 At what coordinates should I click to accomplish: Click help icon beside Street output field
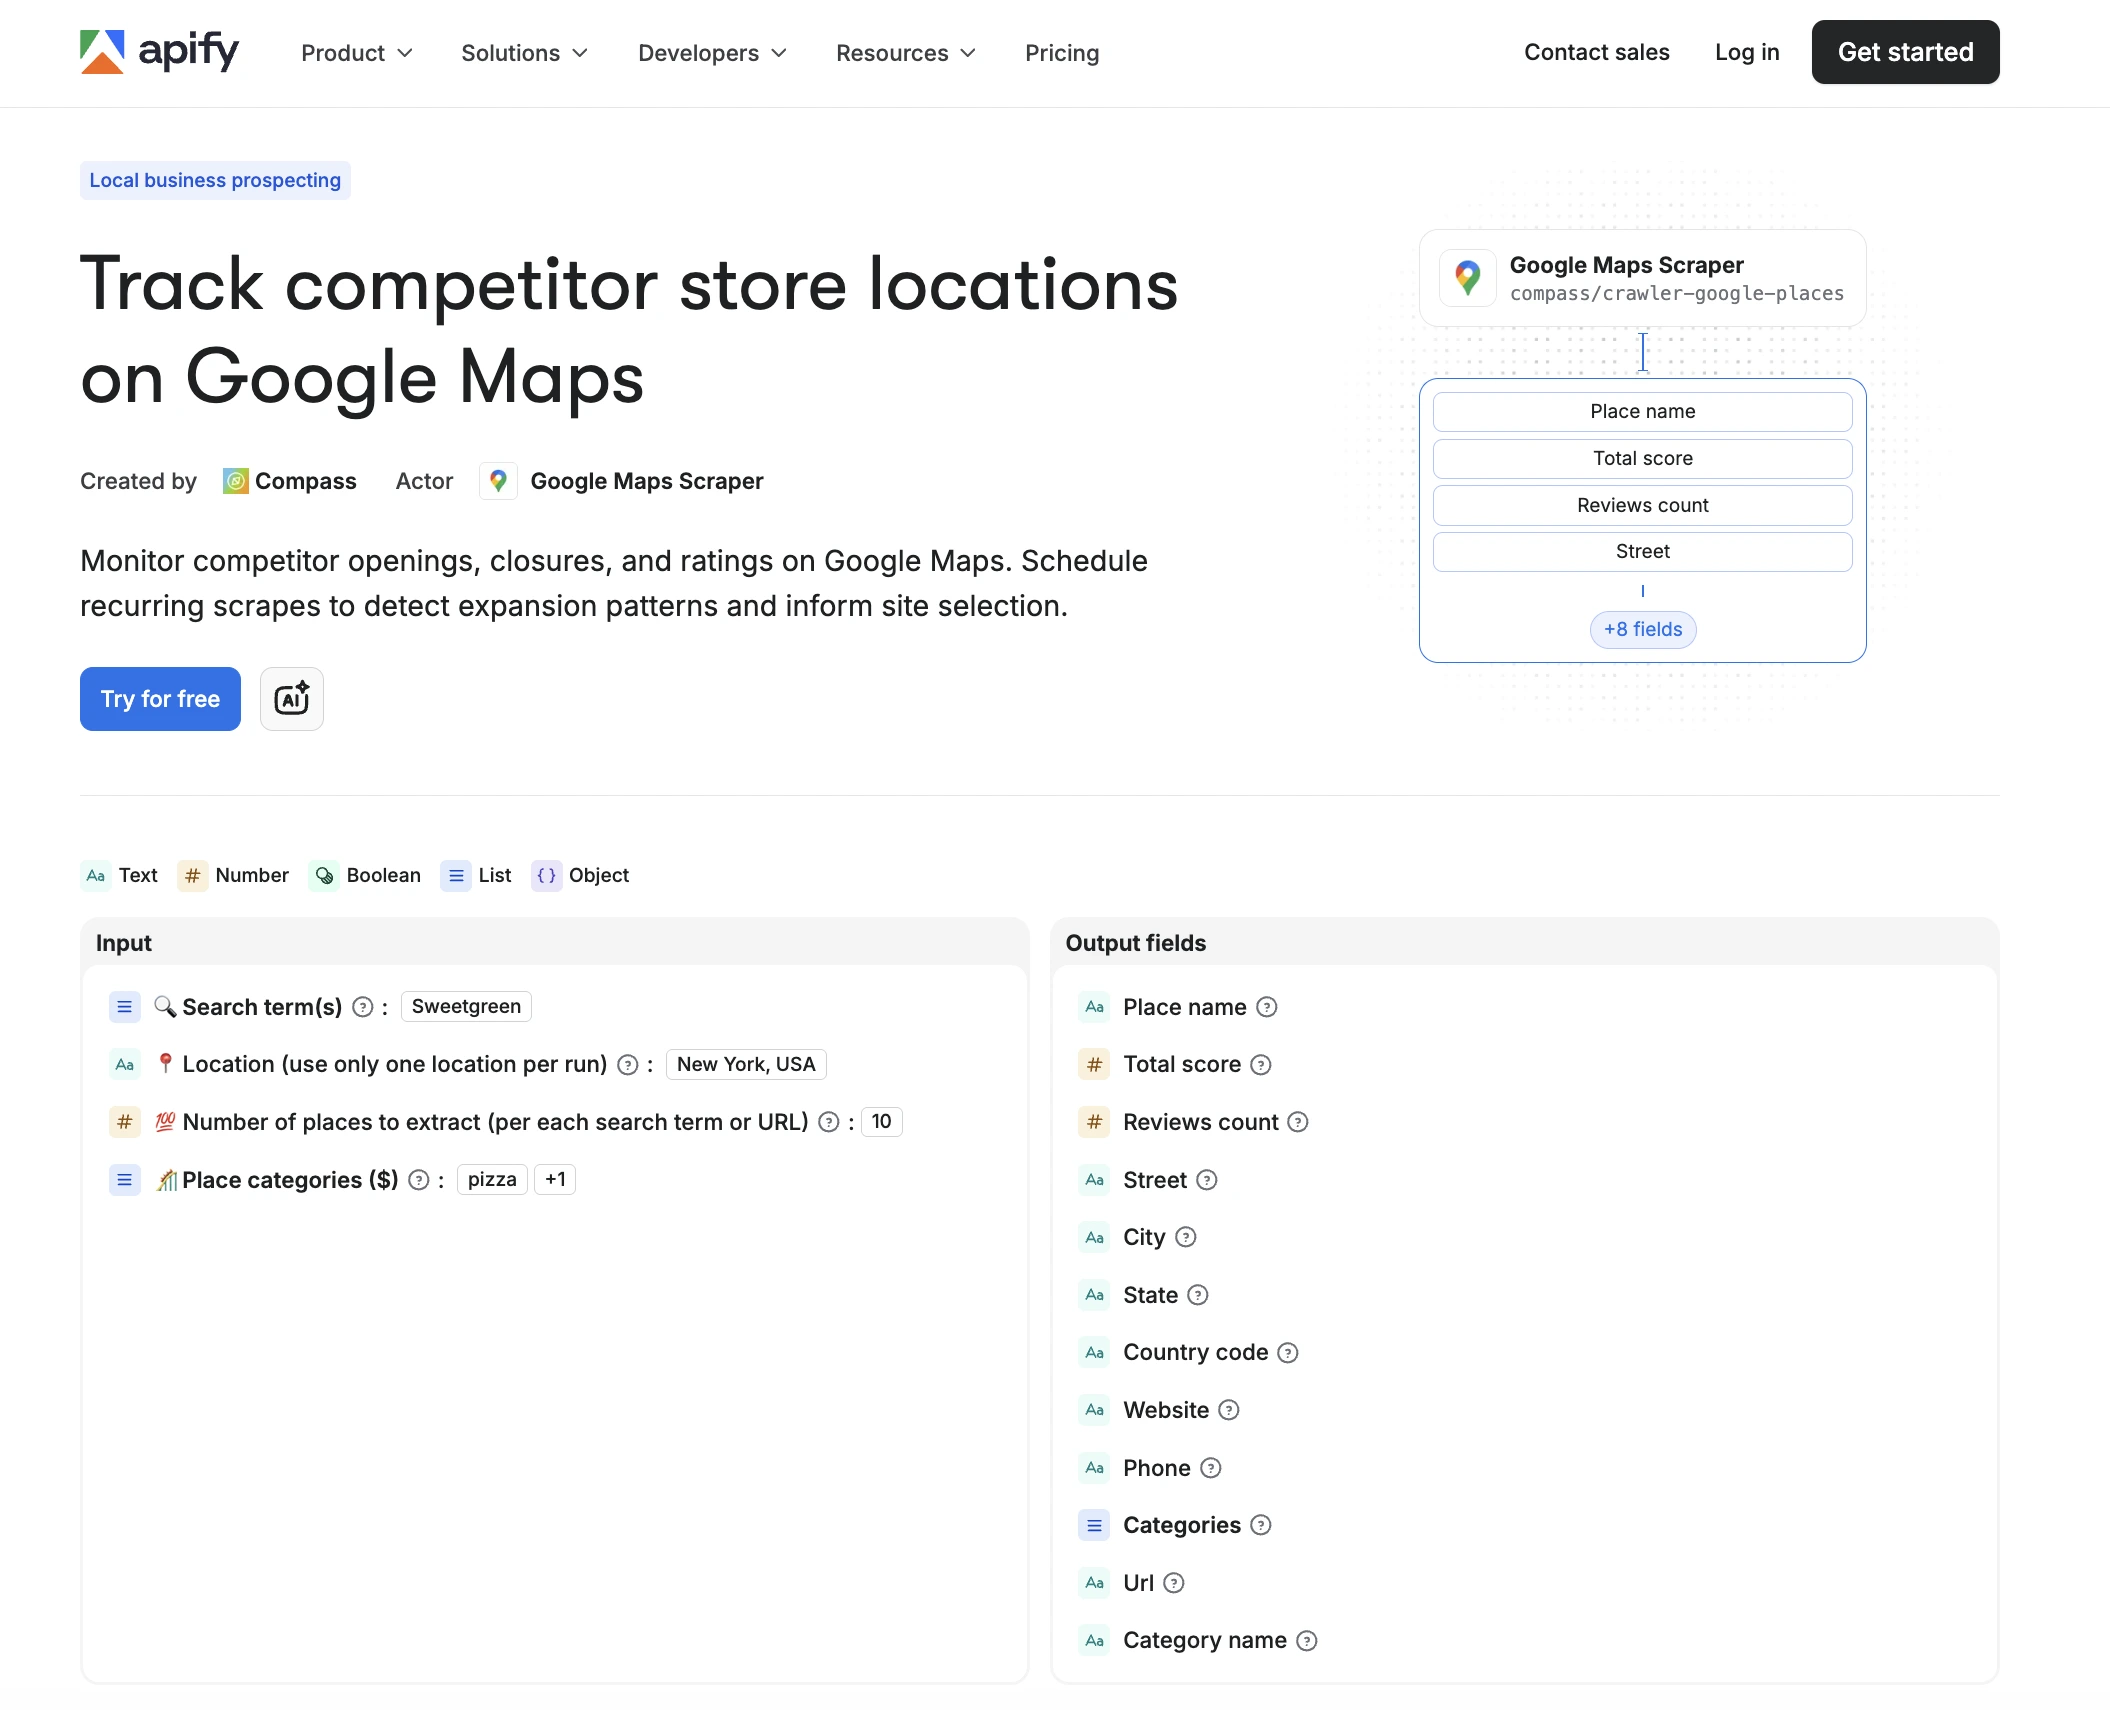tap(1207, 1180)
